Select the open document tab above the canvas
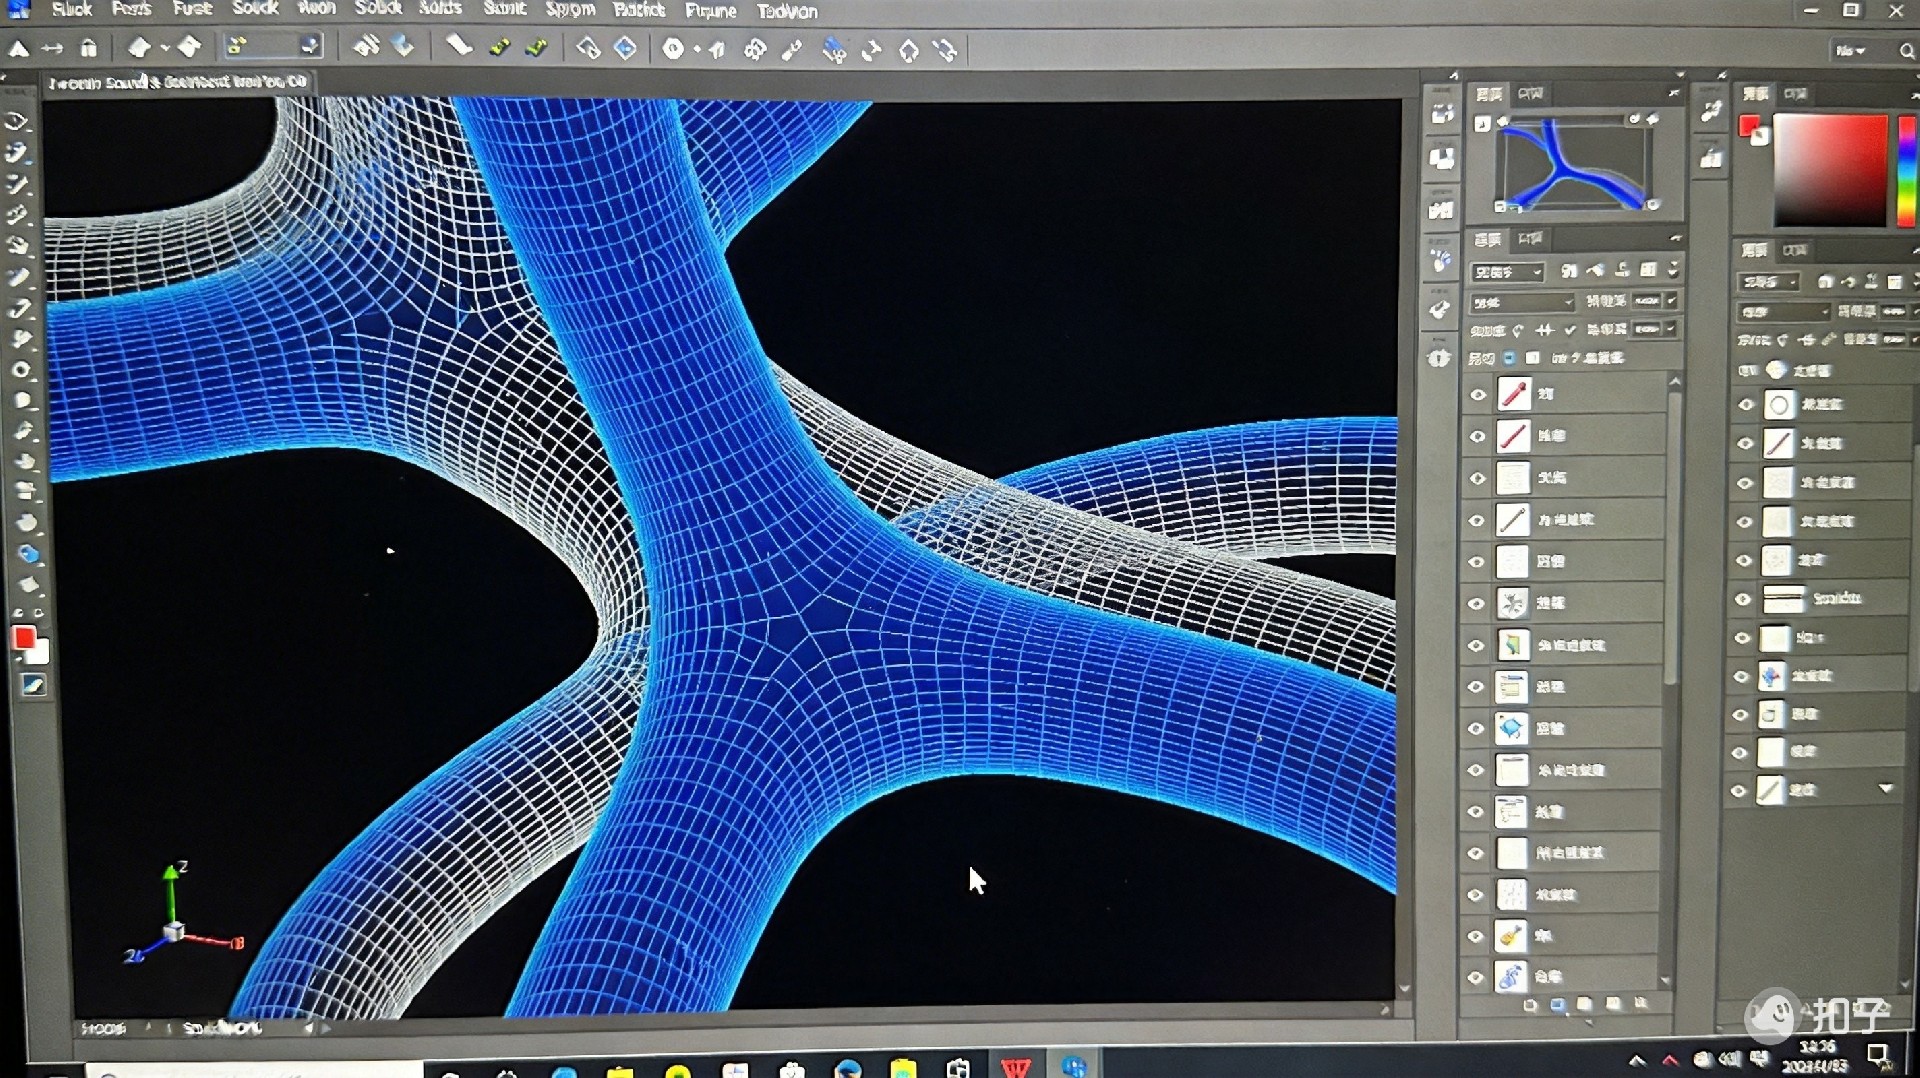The image size is (1920, 1078). coord(178,82)
